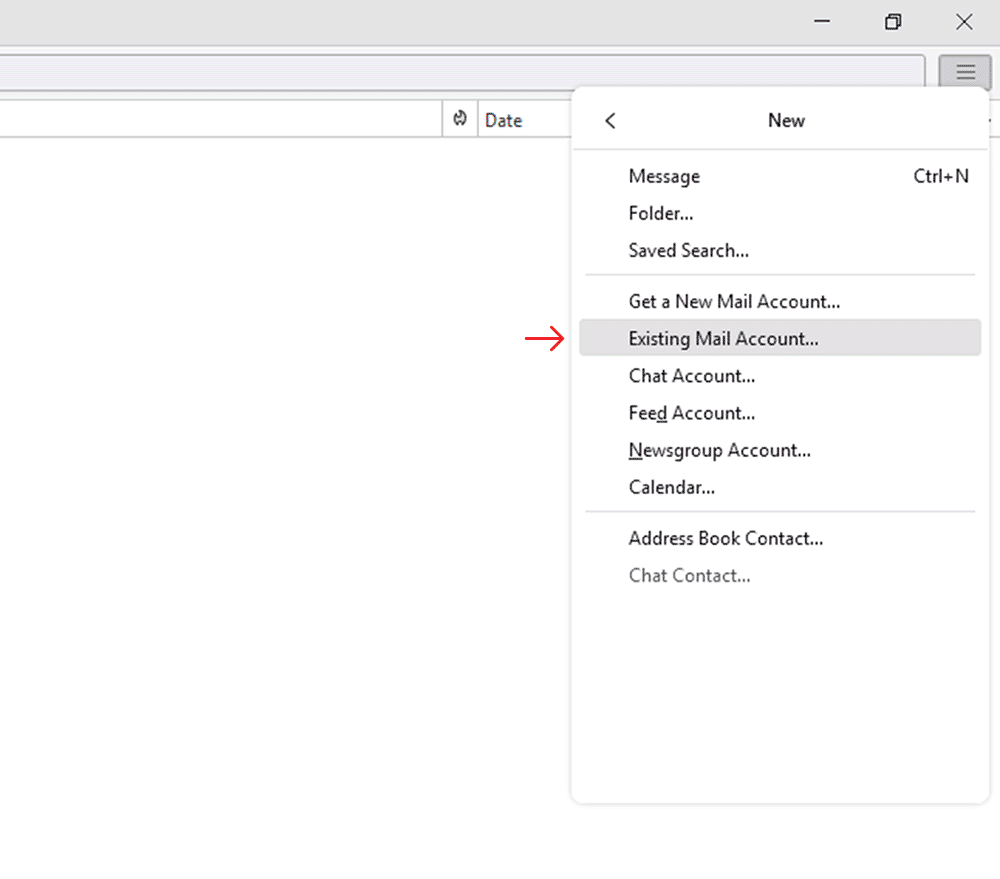Restore down the application window
Image resolution: width=1000 pixels, height=879 pixels.
892,21
